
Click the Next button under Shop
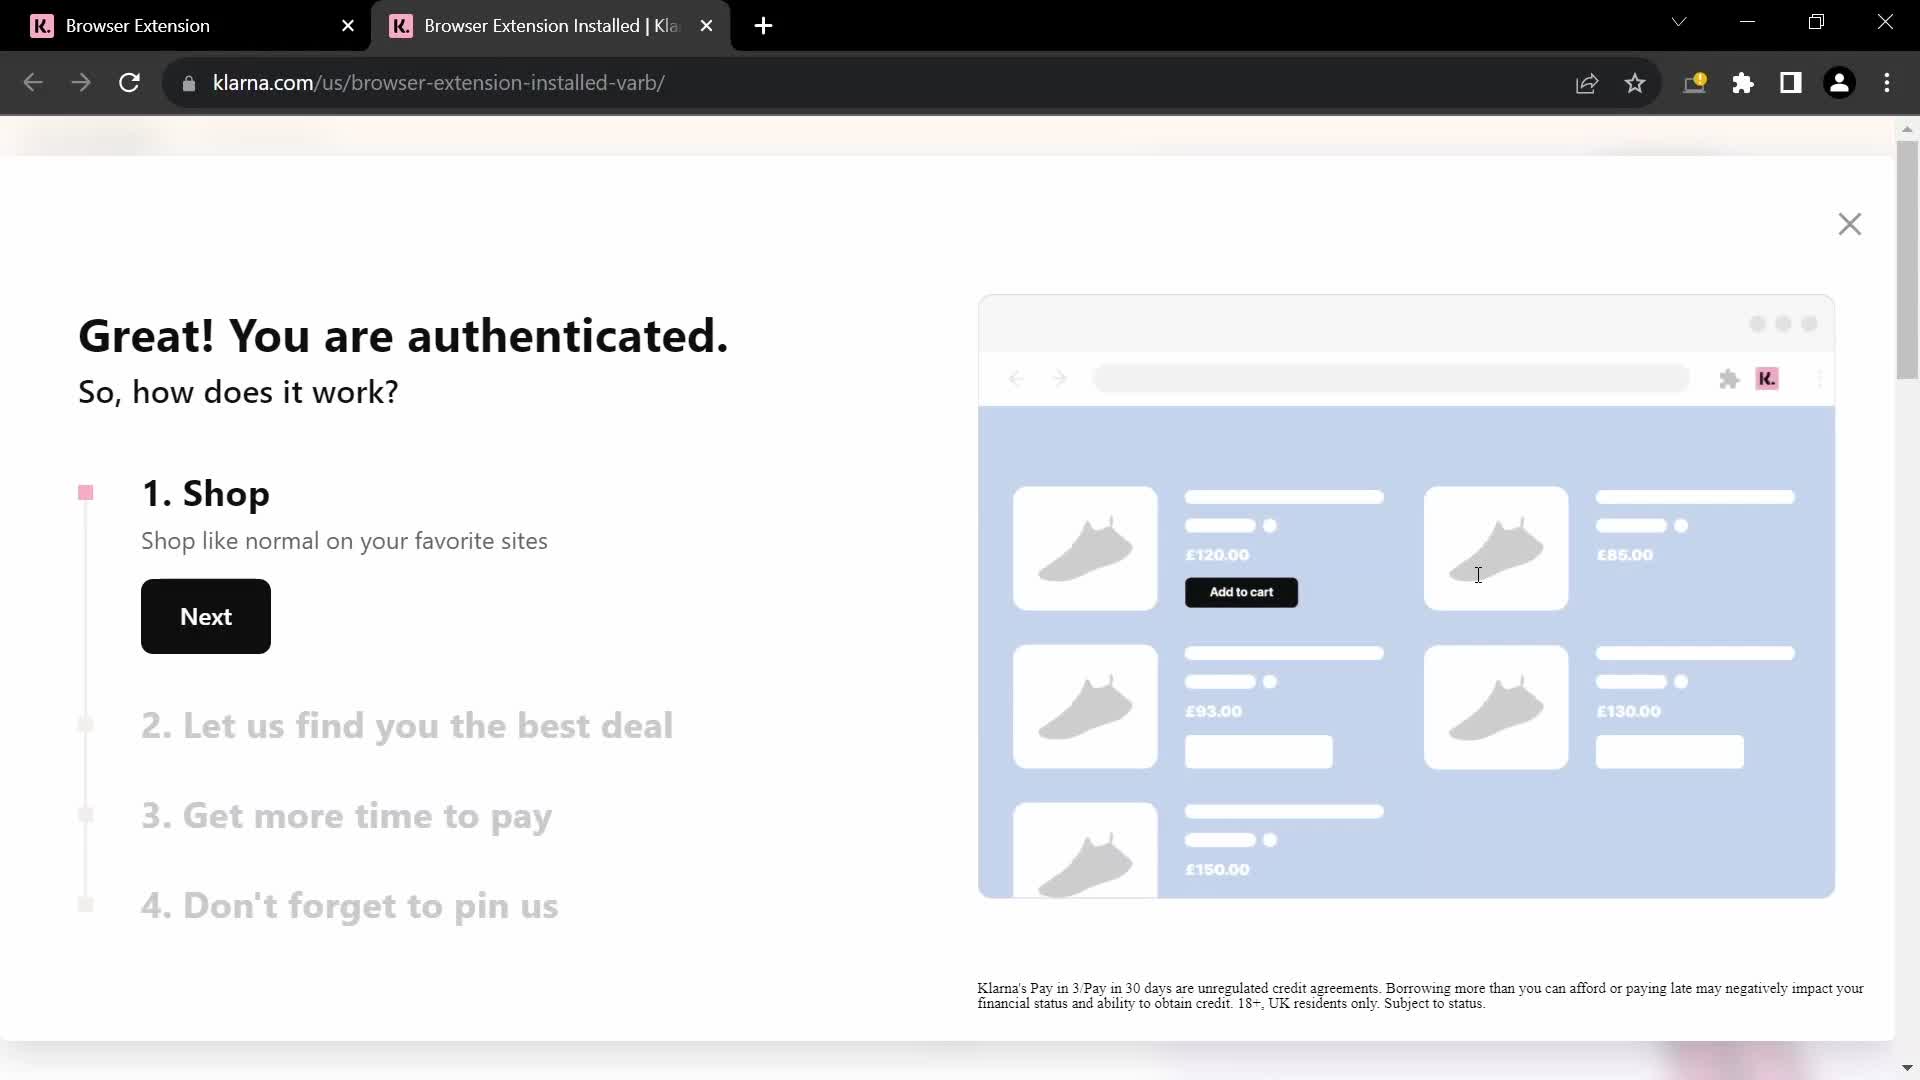(x=206, y=616)
